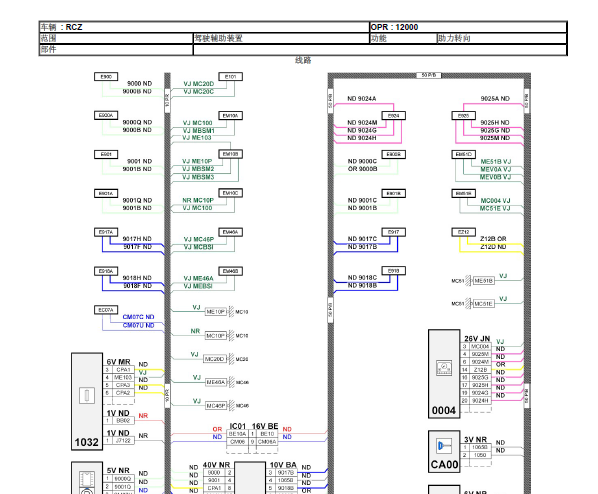Select the E900 splice box
598x494 pixels.
tap(106, 77)
